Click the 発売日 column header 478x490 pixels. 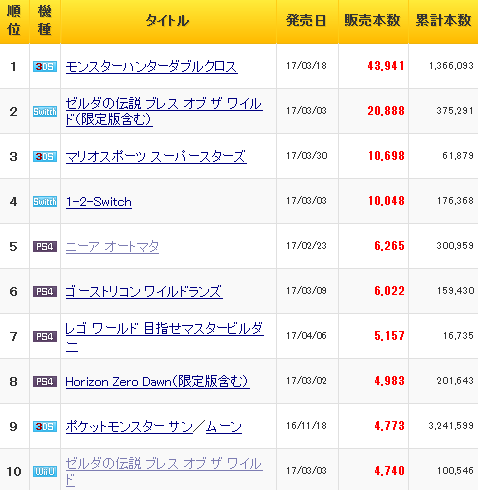click(x=306, y=21)
